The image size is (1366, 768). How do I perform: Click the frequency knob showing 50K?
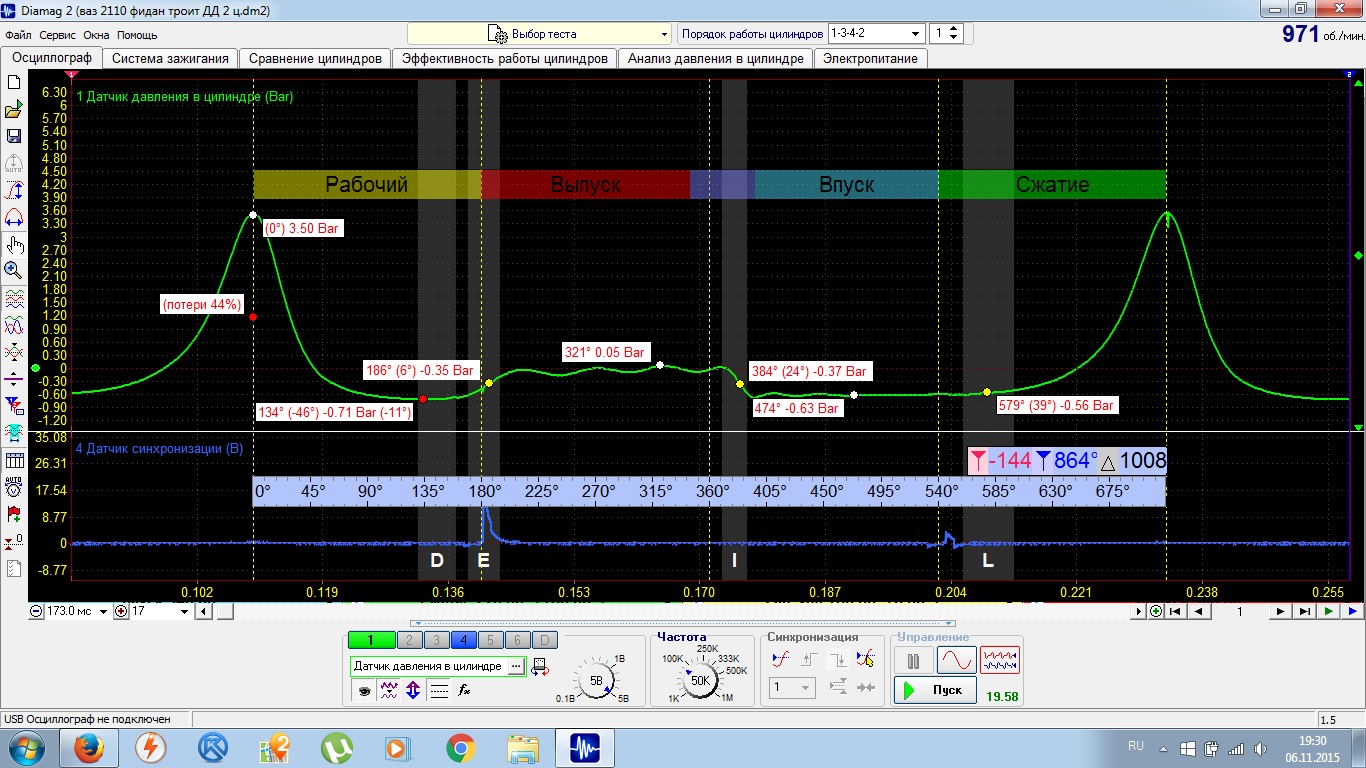(x=700, y=680)
